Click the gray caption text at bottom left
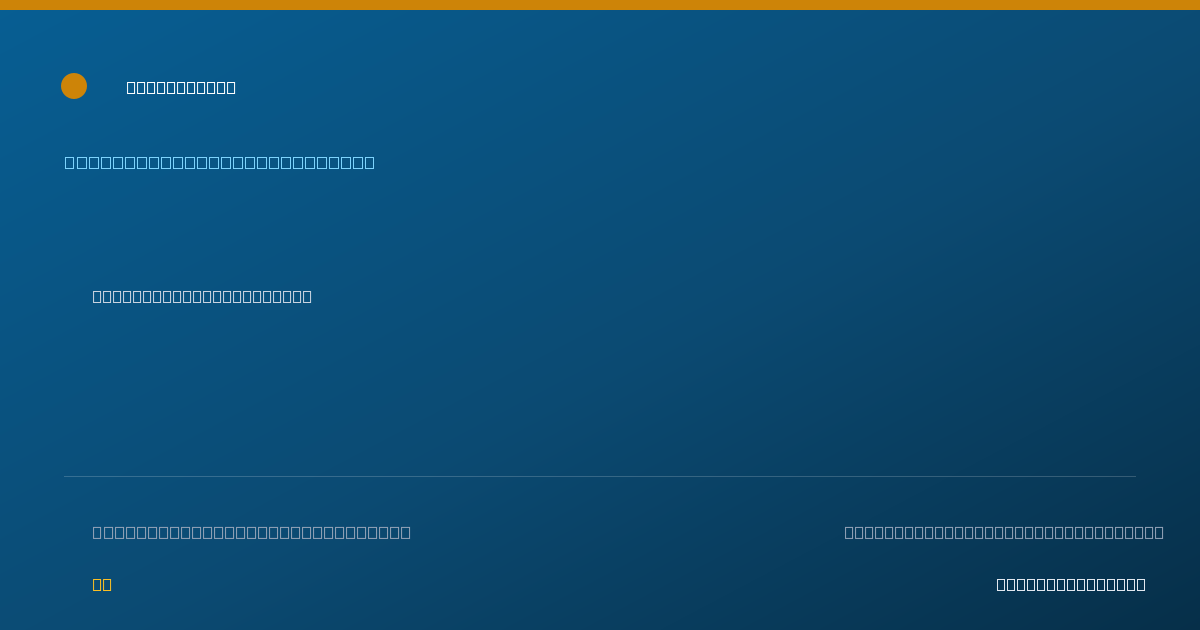1200x630 pixels. (x=252, y=532)
